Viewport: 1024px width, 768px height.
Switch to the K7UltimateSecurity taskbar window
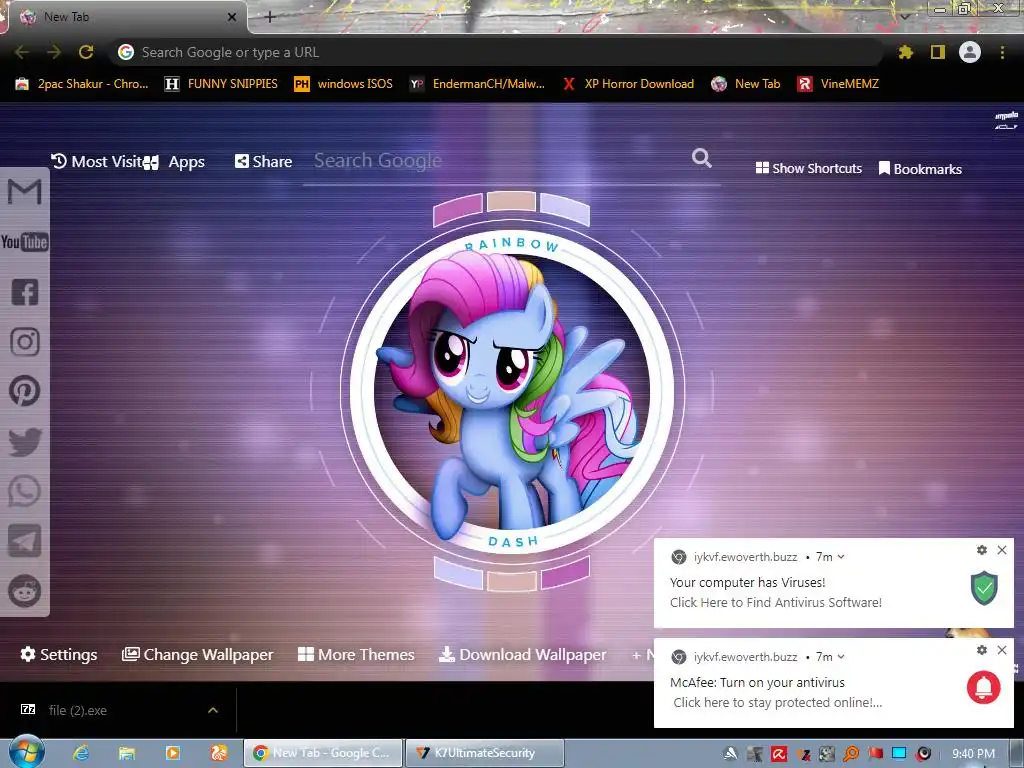tap(485, 753)
